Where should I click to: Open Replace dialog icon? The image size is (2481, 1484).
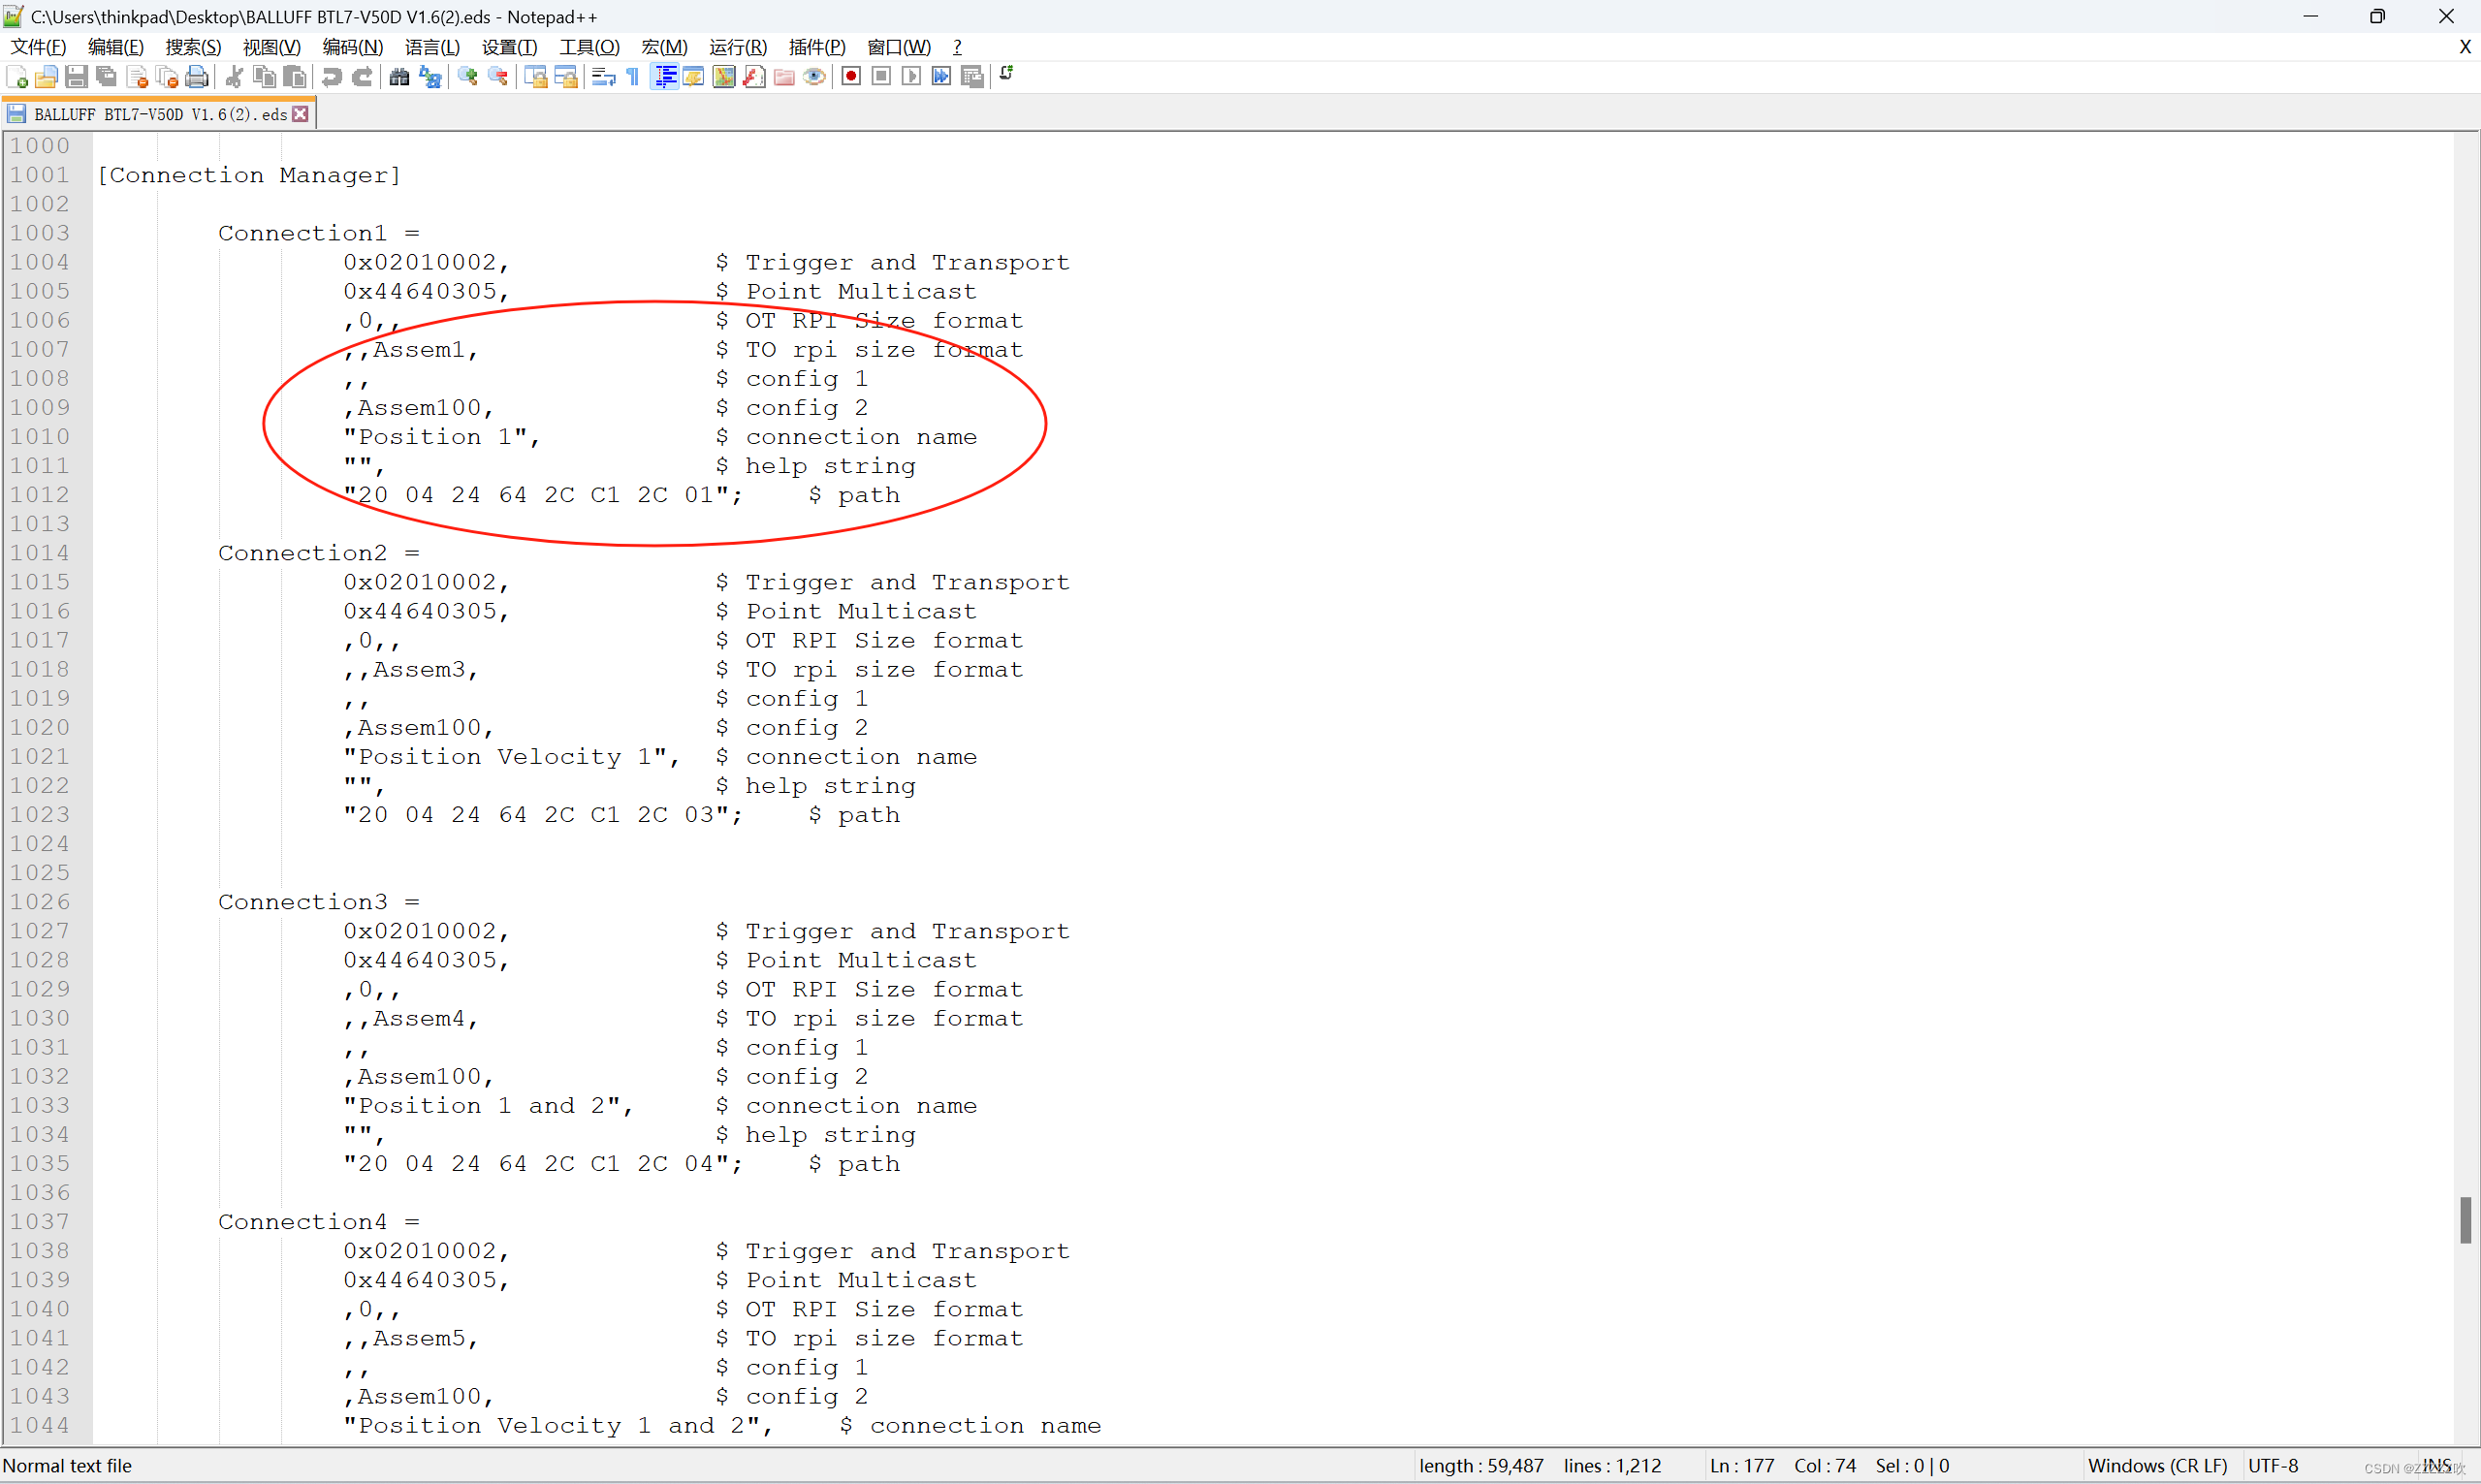(x=430, y=77)
